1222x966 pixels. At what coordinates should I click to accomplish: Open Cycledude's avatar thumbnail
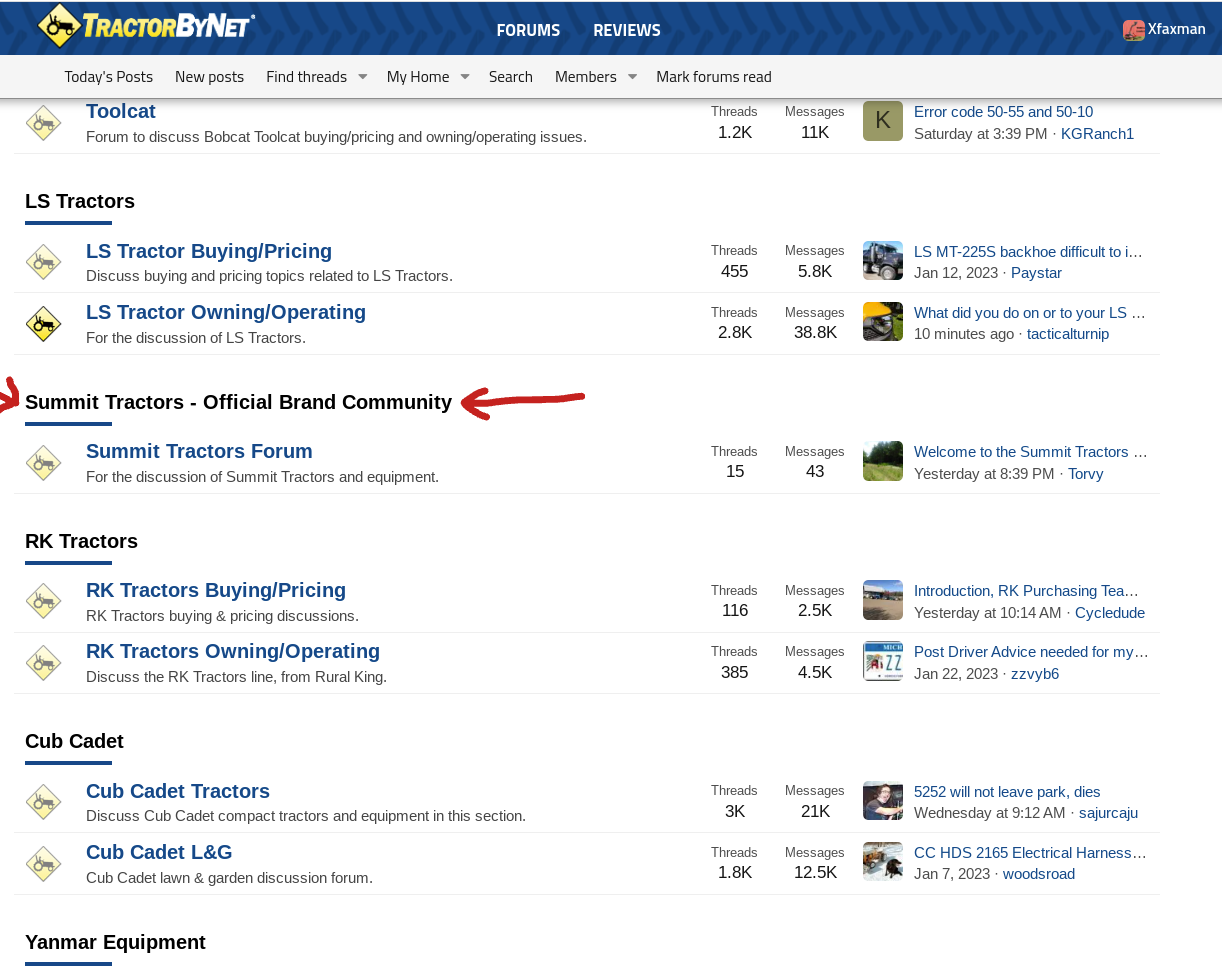[x=883, y=600]
